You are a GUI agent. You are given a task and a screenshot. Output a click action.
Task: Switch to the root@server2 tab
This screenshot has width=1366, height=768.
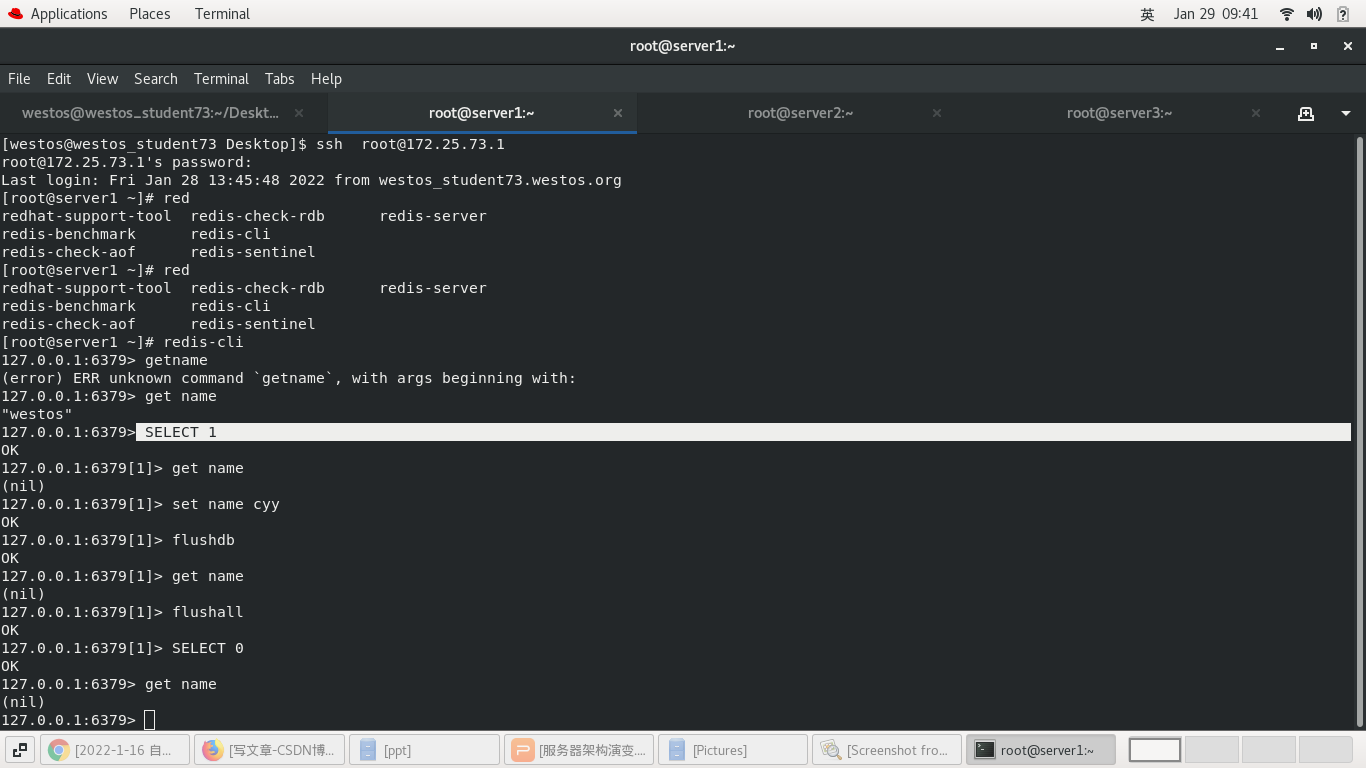tap(801, 113)
